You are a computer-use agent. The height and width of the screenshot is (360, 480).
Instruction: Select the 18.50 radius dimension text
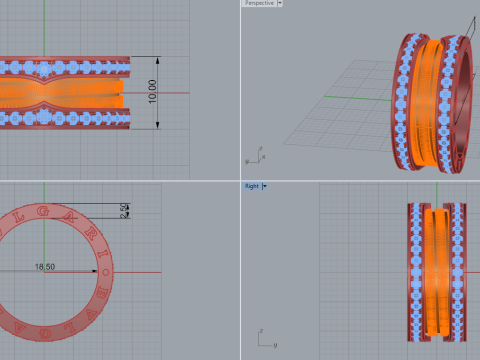click(45, 267)
